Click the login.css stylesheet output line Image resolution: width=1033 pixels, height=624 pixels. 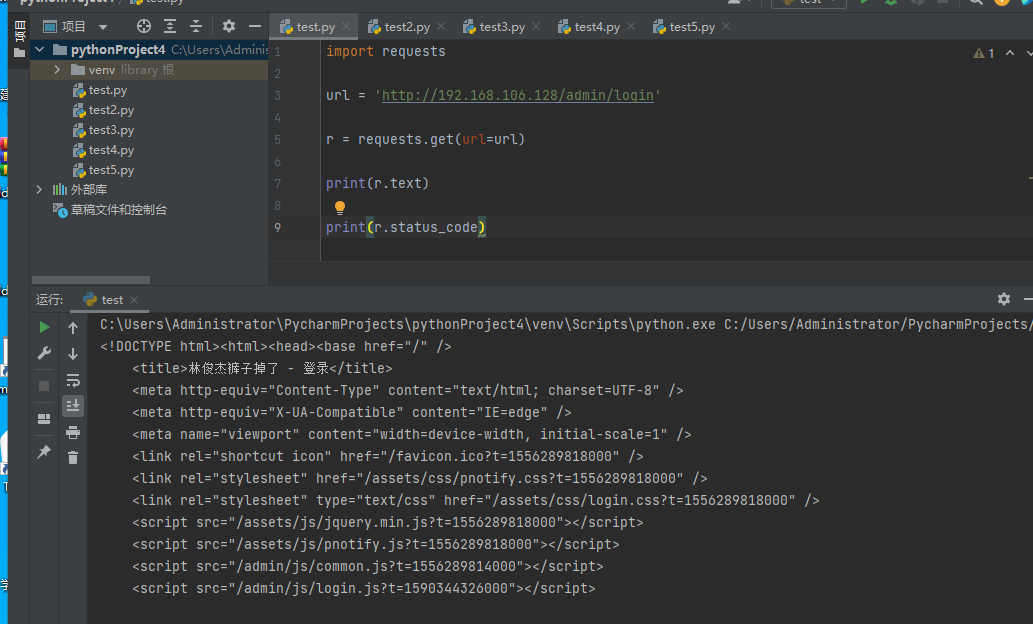(x=476, y=500)
